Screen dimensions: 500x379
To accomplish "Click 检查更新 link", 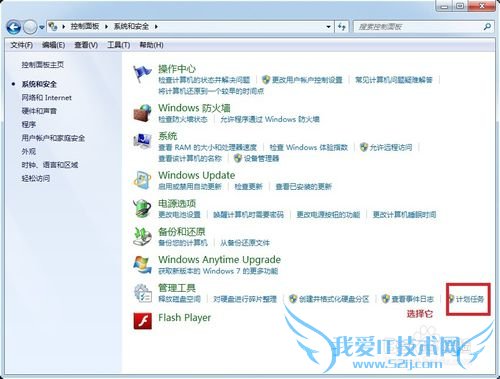I will (248, 186).
